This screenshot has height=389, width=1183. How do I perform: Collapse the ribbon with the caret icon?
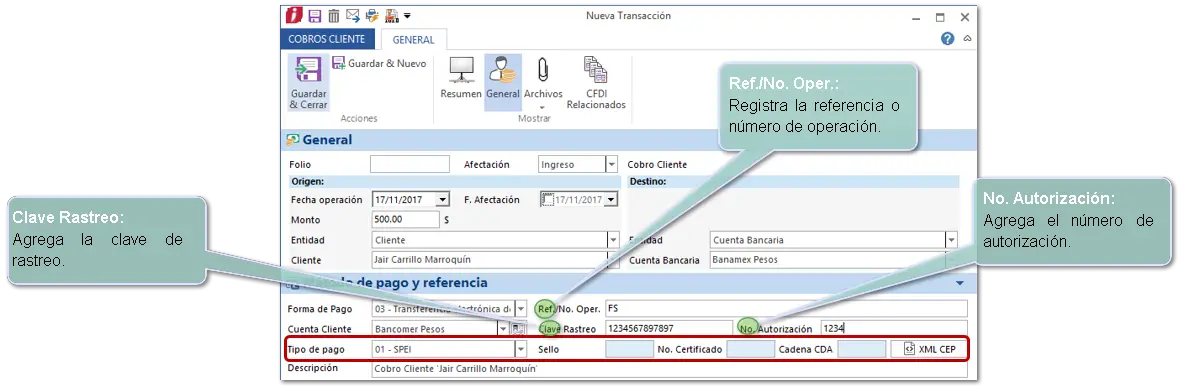point(967,39)
